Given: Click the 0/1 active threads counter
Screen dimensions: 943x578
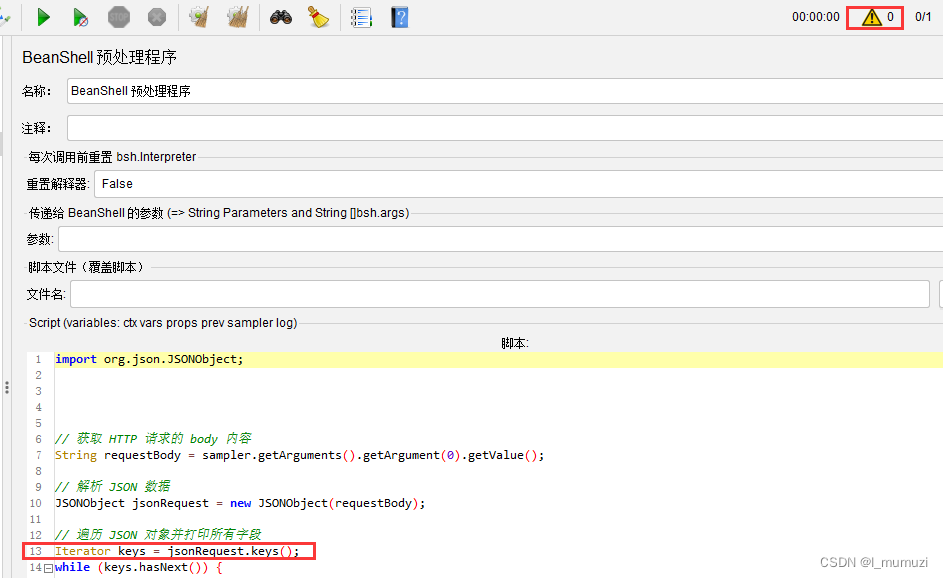Looking at the screenshot, I should coord(923,17).
